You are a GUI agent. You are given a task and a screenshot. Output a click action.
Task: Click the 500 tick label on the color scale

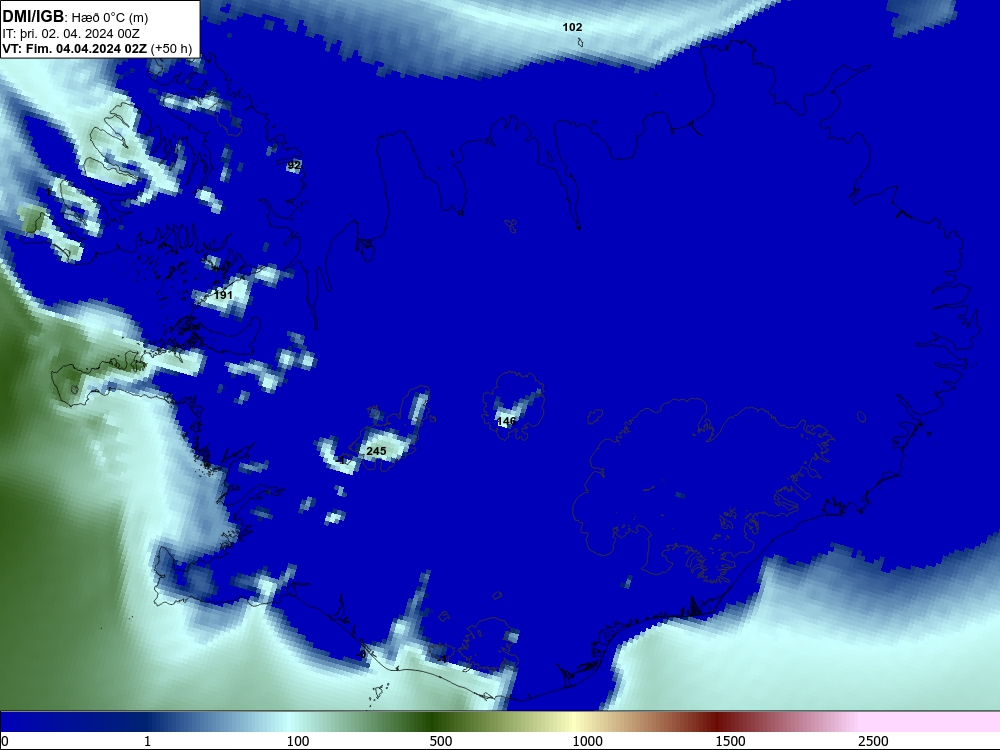pos(441,741)
